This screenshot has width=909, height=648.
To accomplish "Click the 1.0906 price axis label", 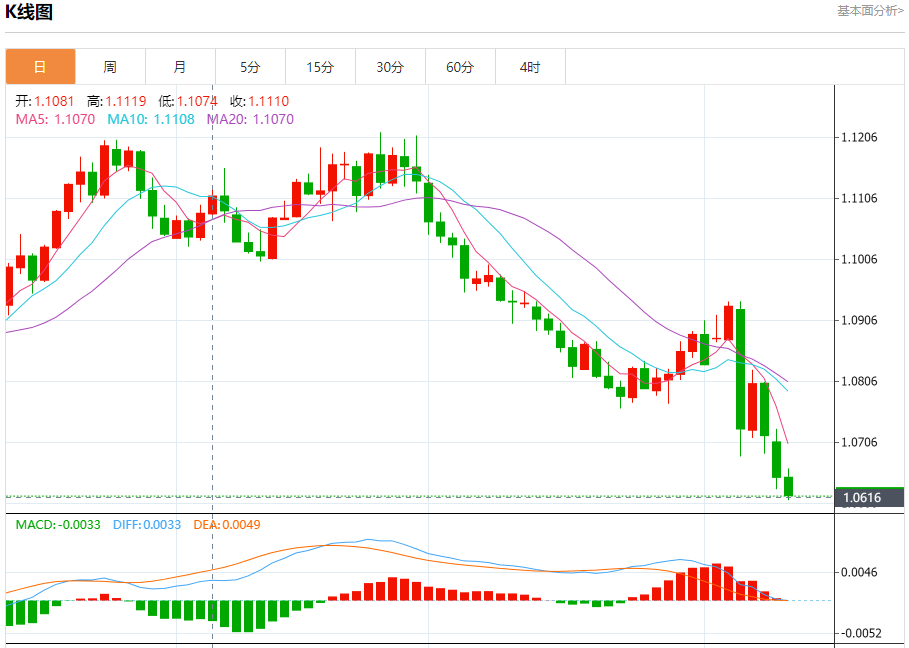I will click(860, 320).
